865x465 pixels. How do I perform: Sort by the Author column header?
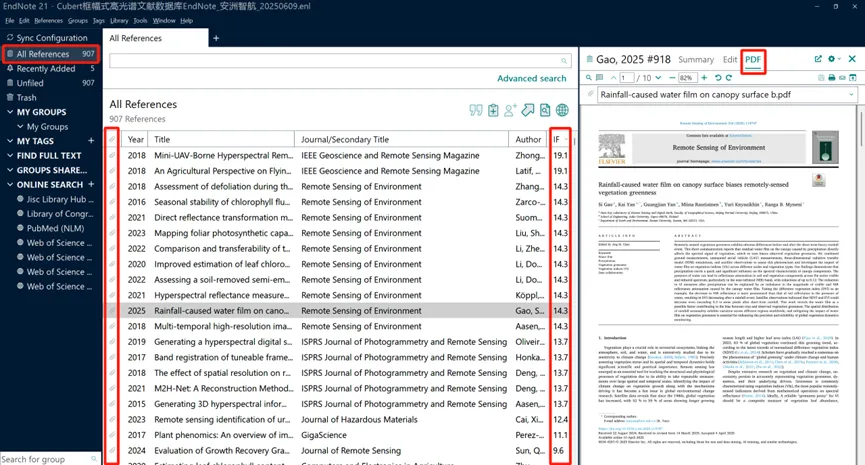click(x=528, y=140)
